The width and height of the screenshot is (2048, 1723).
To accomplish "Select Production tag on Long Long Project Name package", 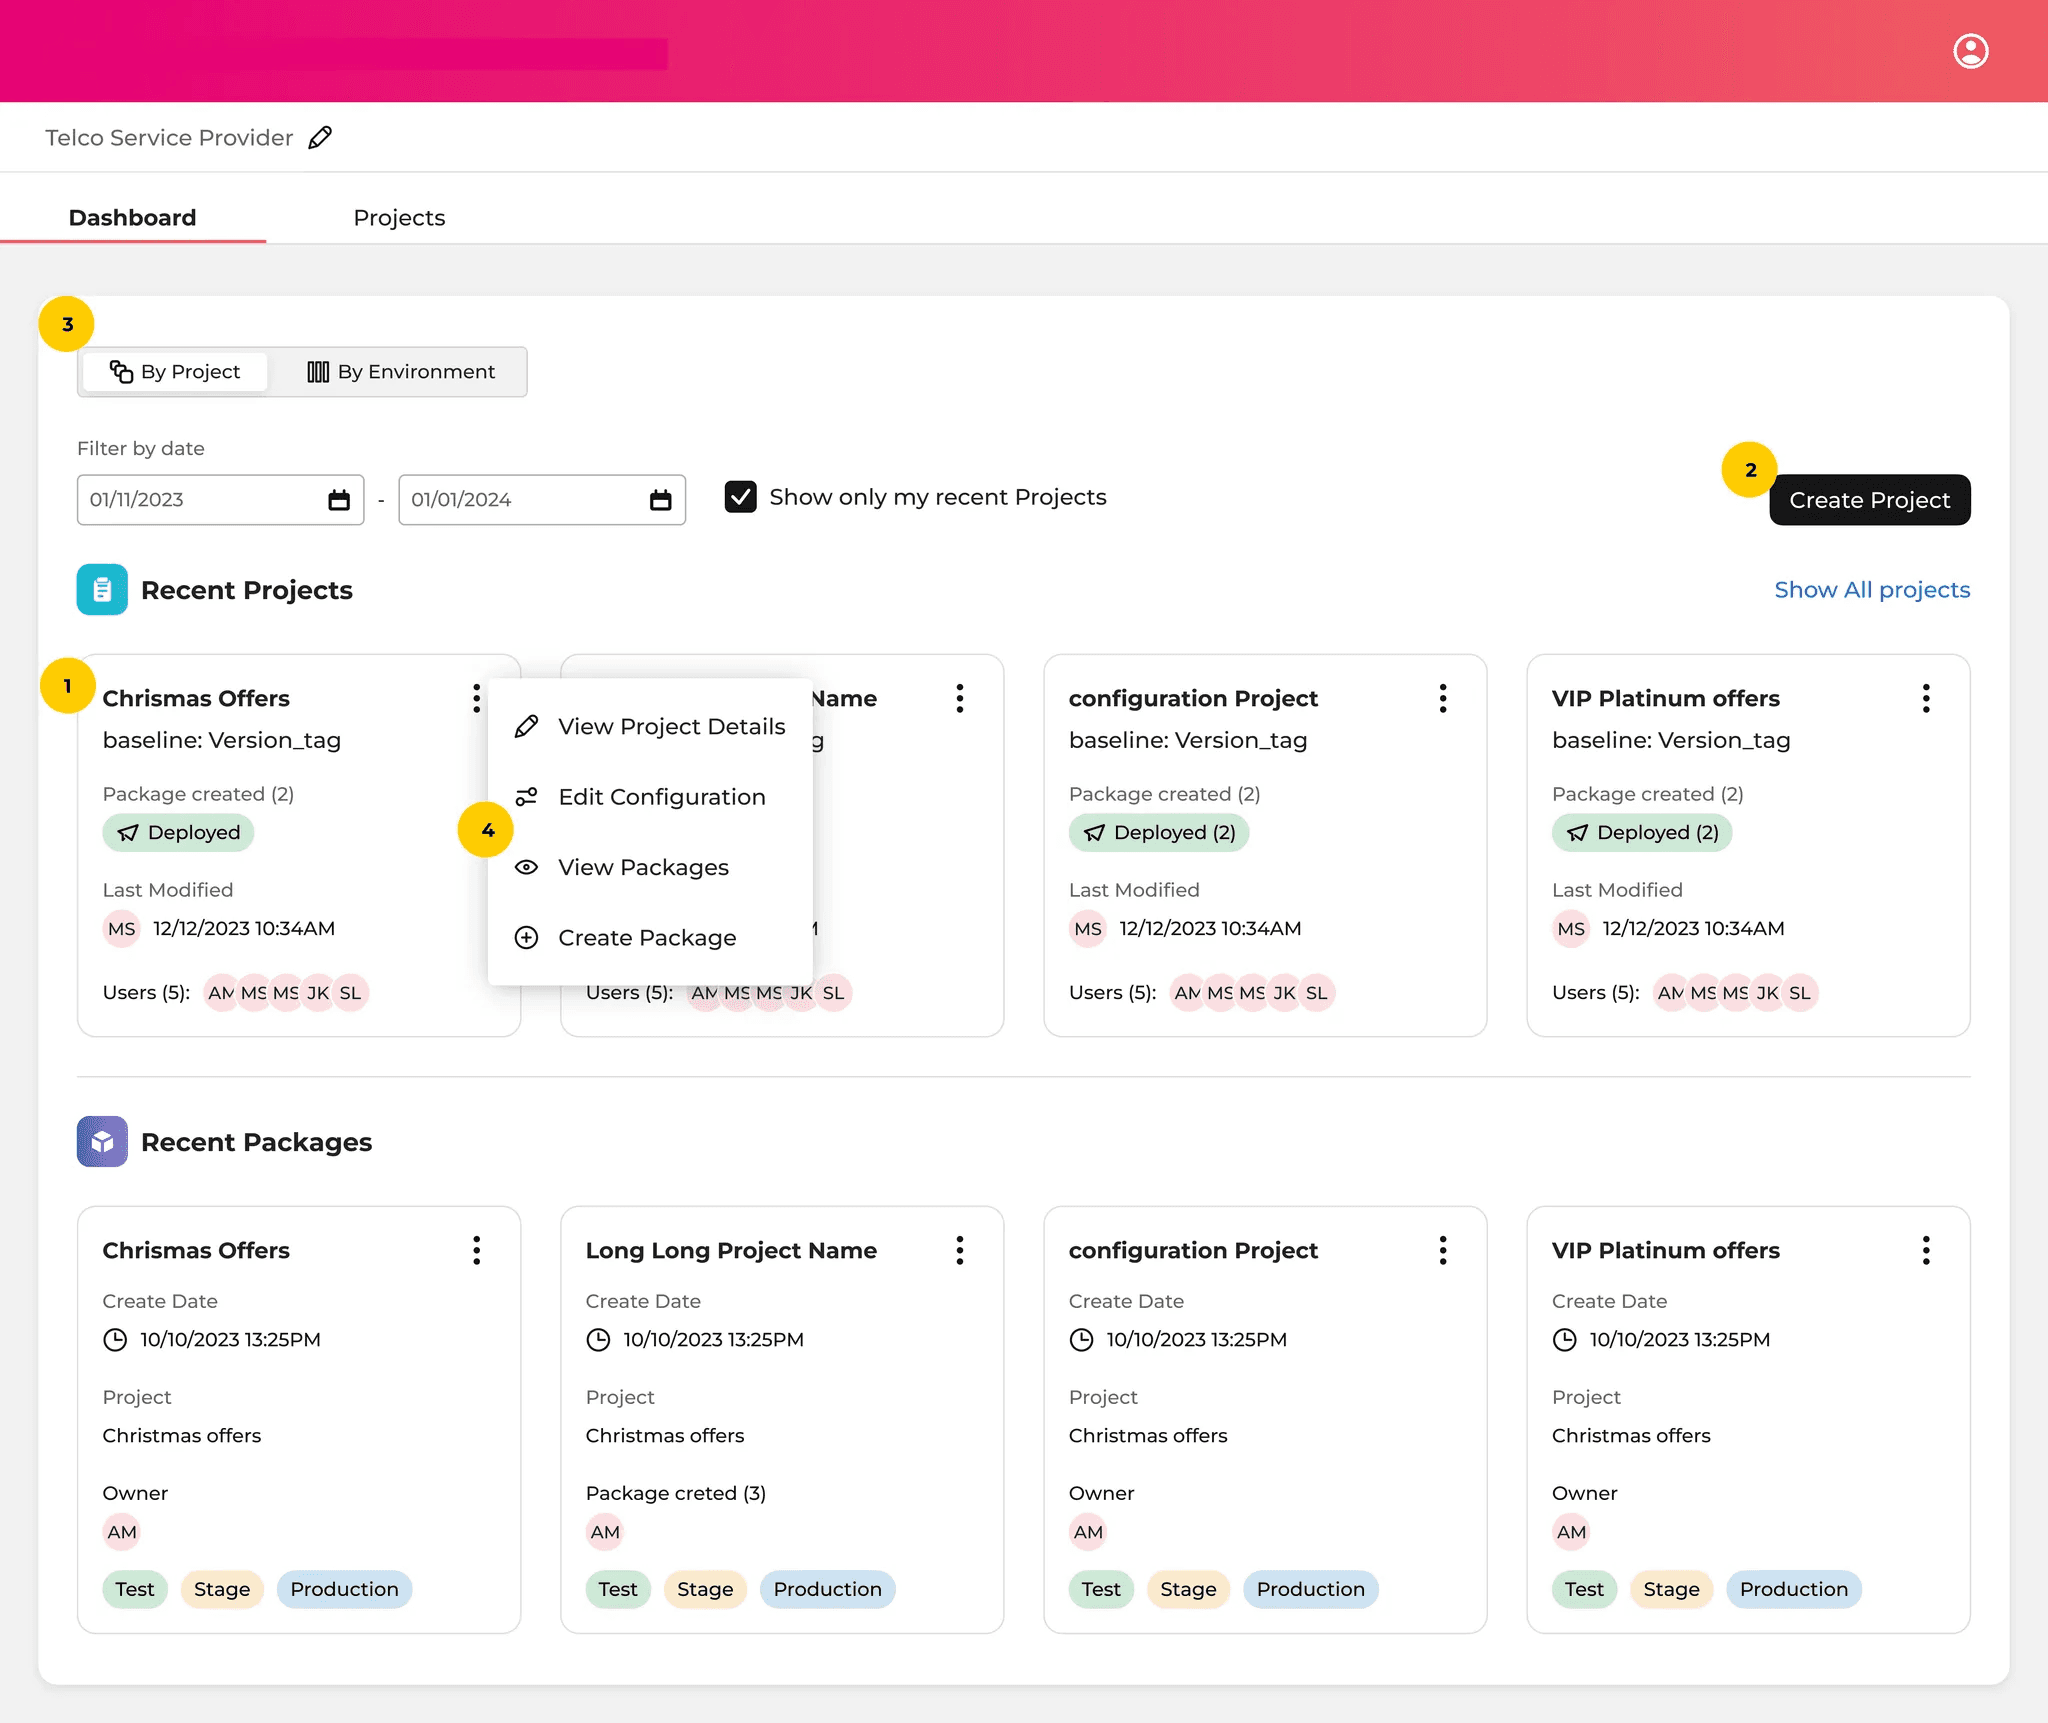I will tap(827, 1590).
